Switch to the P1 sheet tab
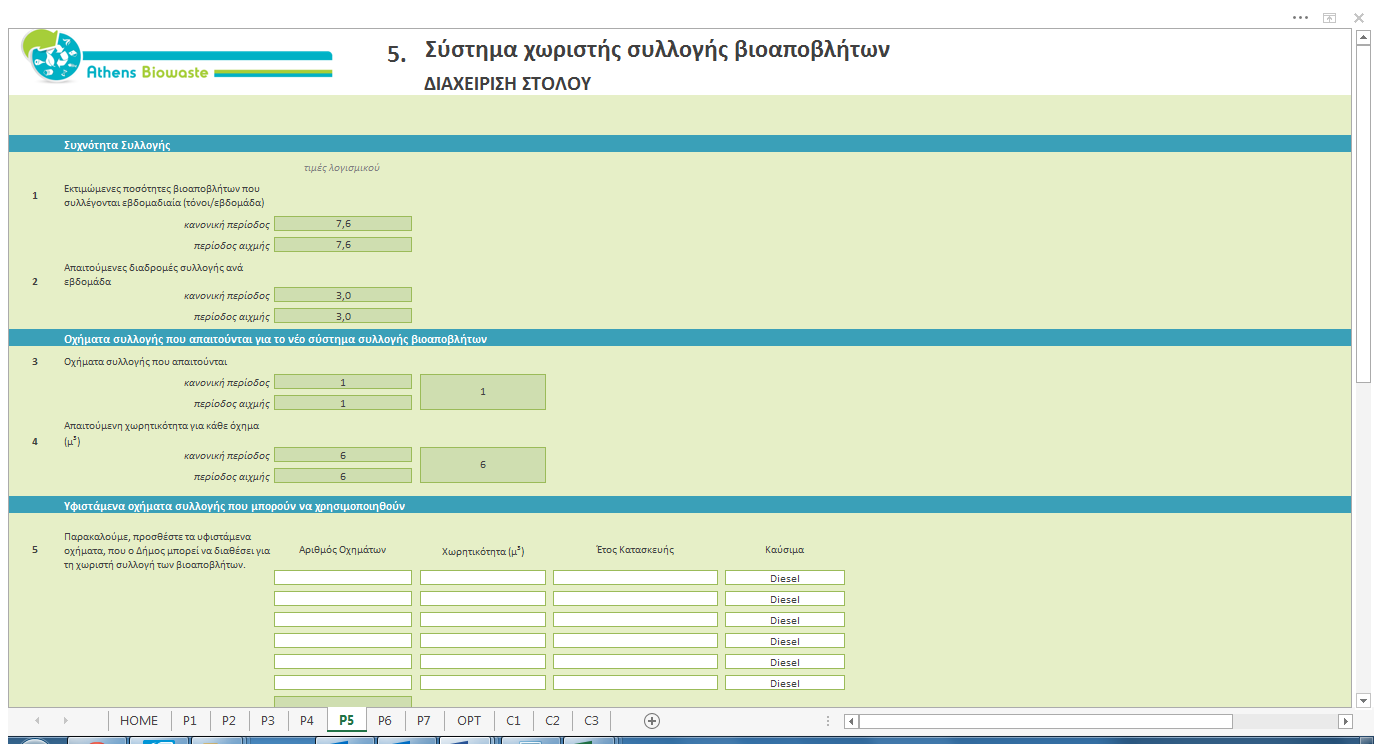 point(190,720)
